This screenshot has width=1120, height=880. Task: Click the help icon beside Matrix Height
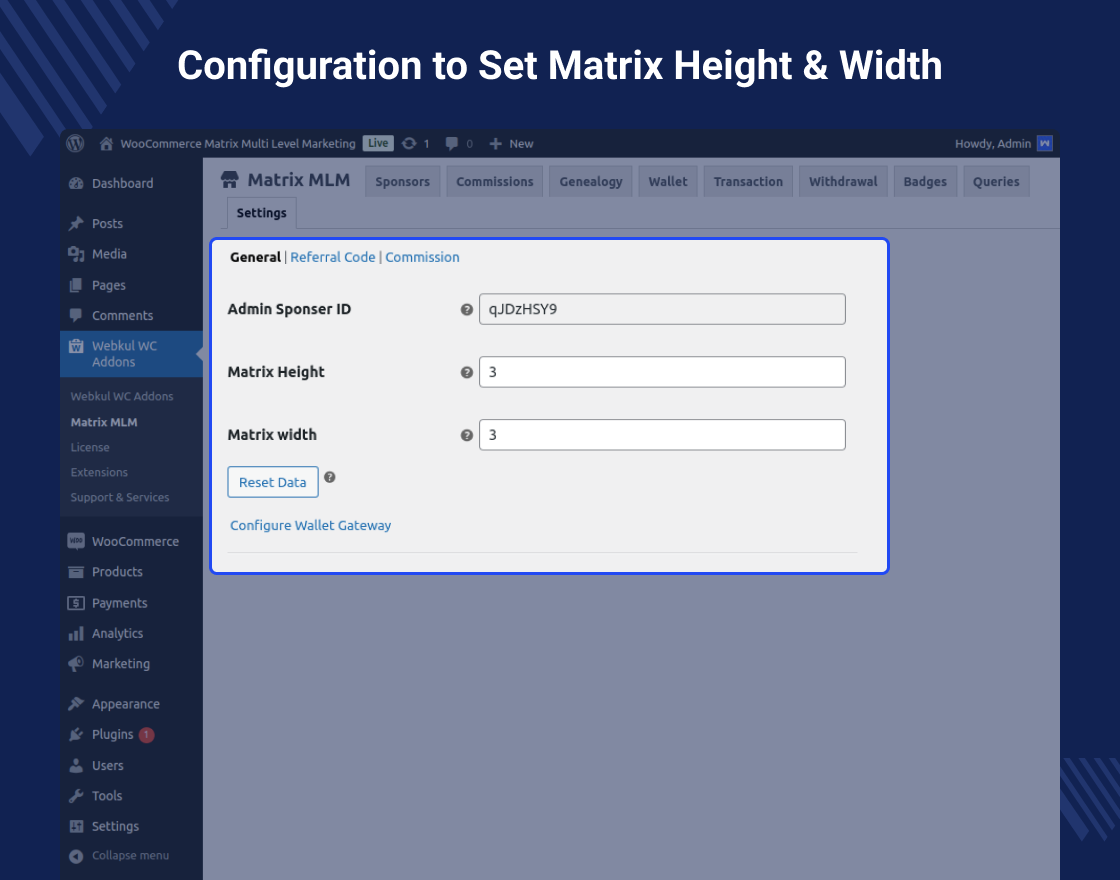466,372
